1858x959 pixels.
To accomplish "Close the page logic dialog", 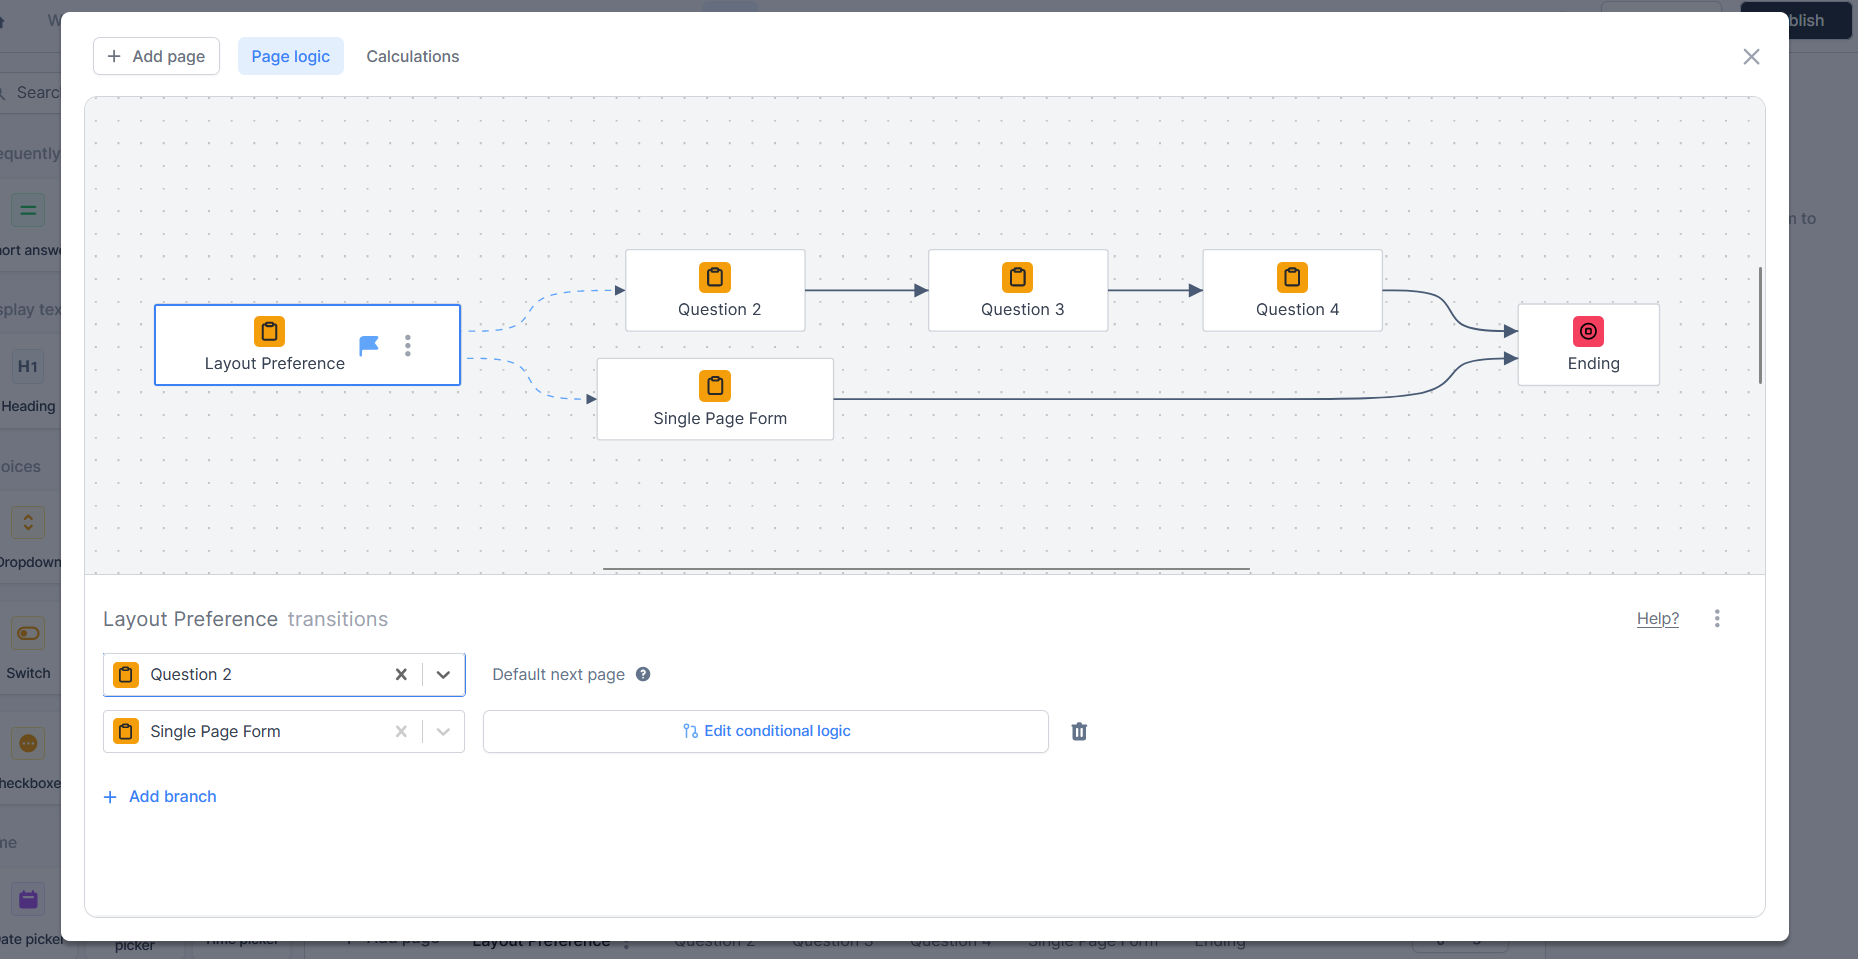I will click(x=1751, y=57).
